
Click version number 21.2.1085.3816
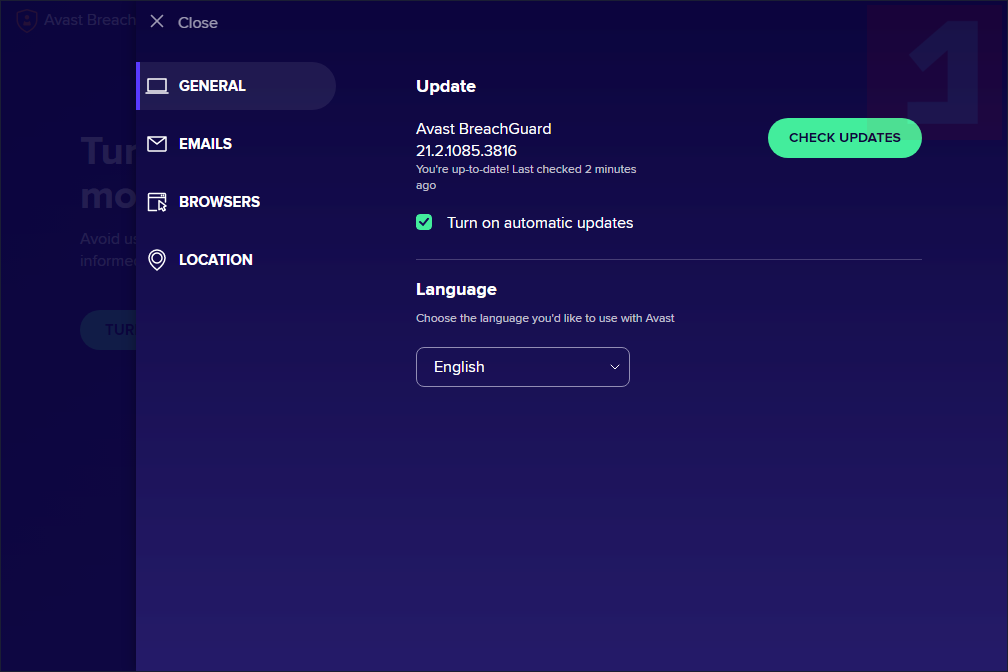466,150
